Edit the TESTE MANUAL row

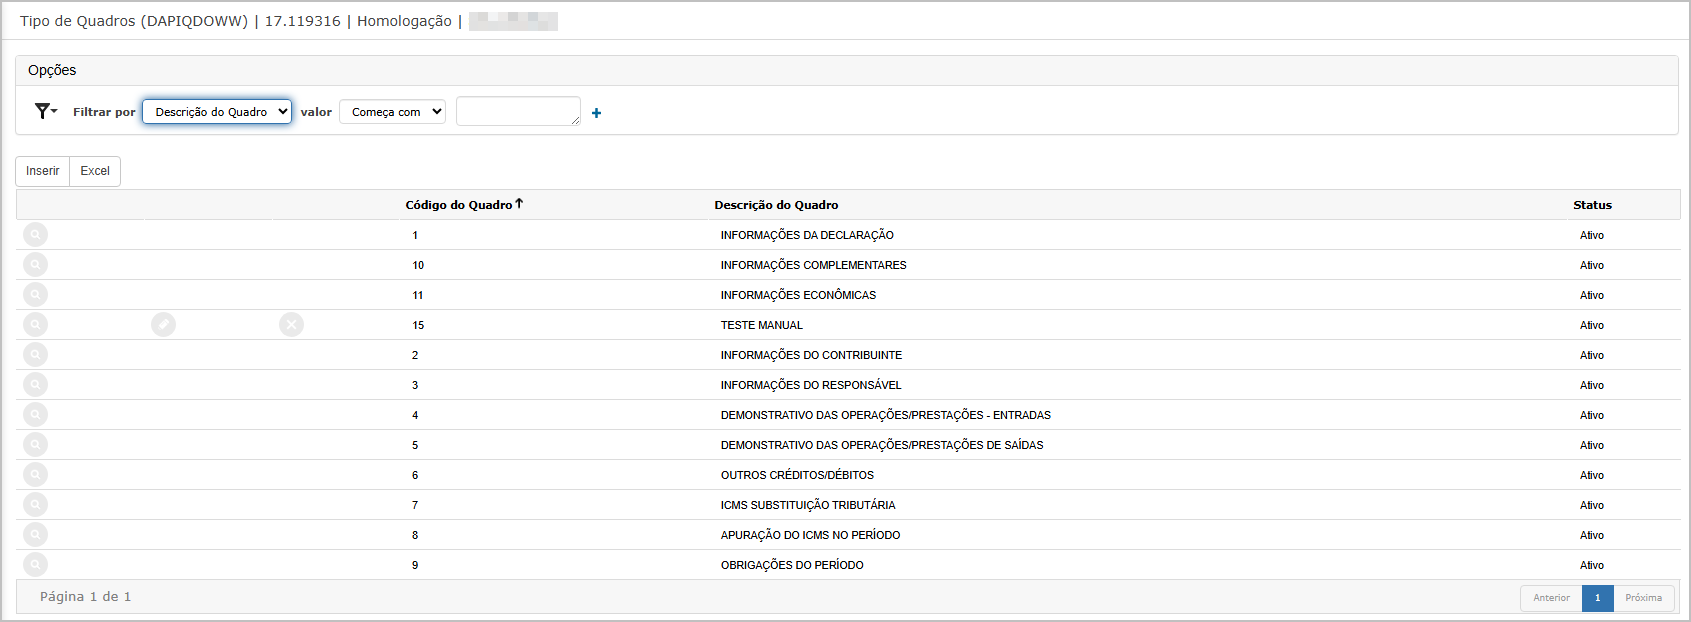tap(163, 325)
